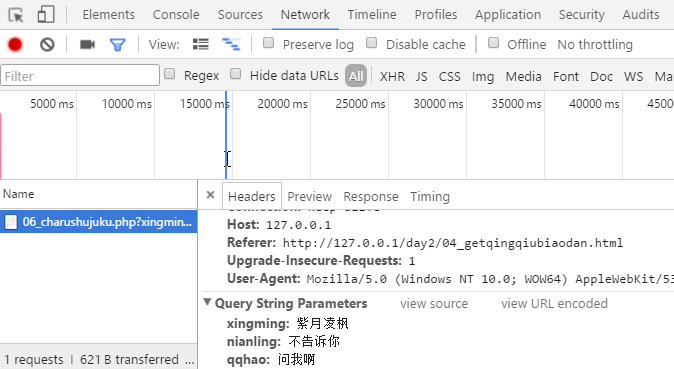Tick the Offline checkbox
The image size is (674, 369).
click(493, 43)
